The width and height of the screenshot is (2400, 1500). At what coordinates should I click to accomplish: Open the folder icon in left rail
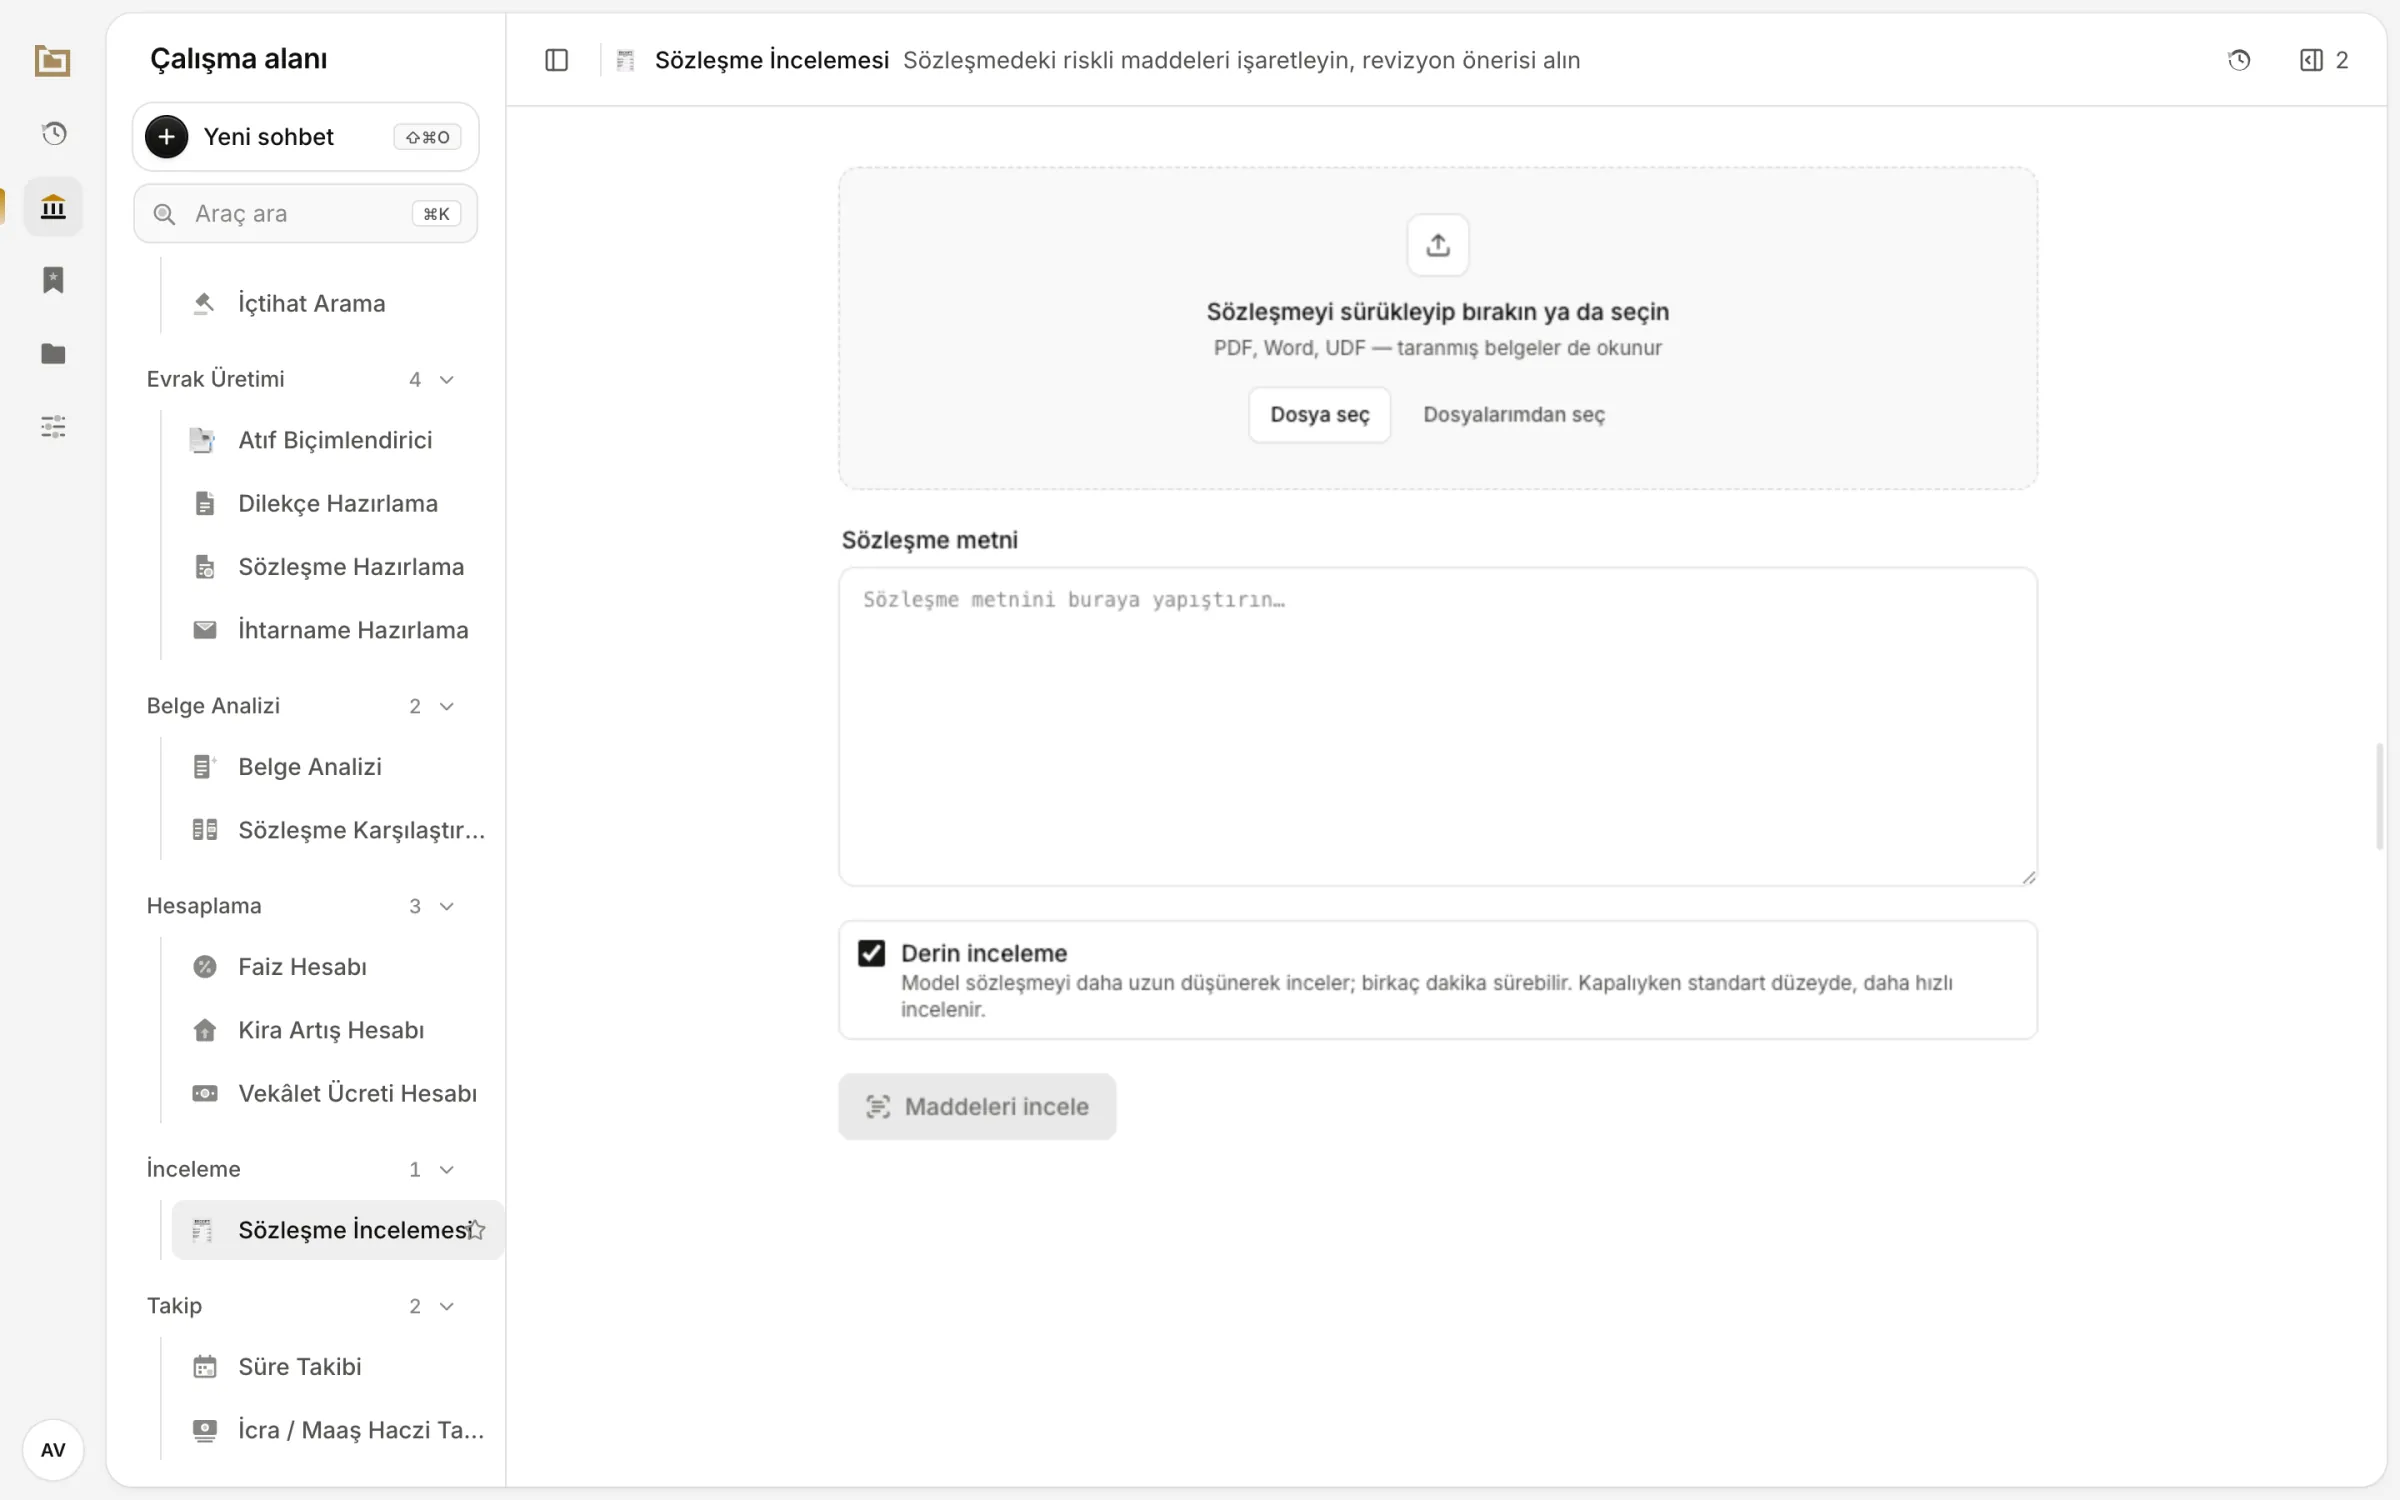tap(53, 353)
